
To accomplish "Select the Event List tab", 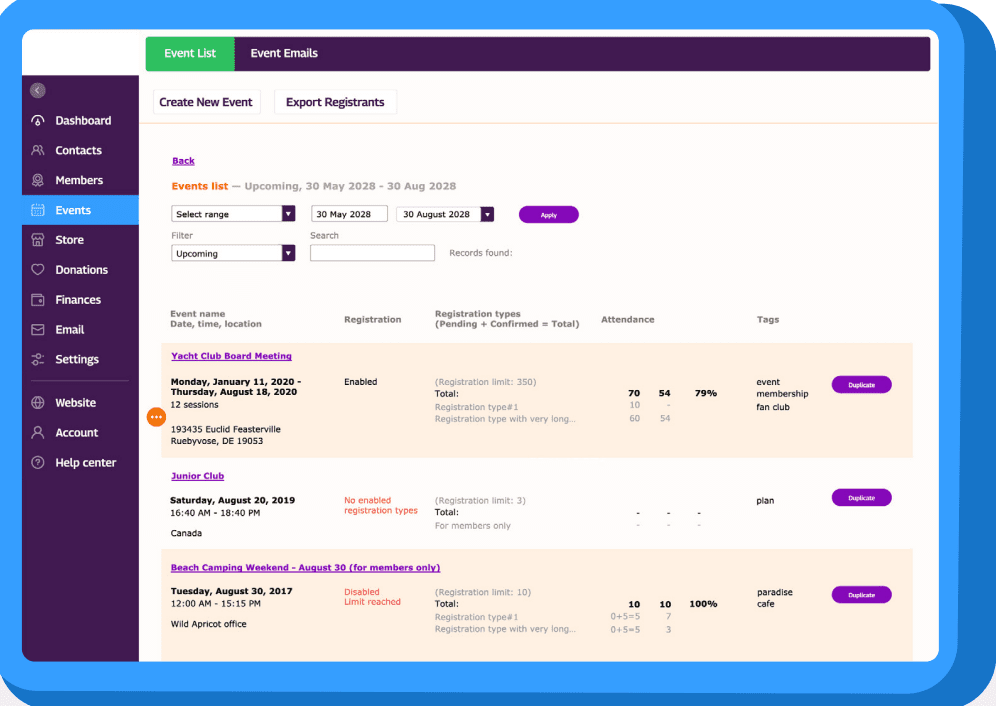I will click(190, 54).
